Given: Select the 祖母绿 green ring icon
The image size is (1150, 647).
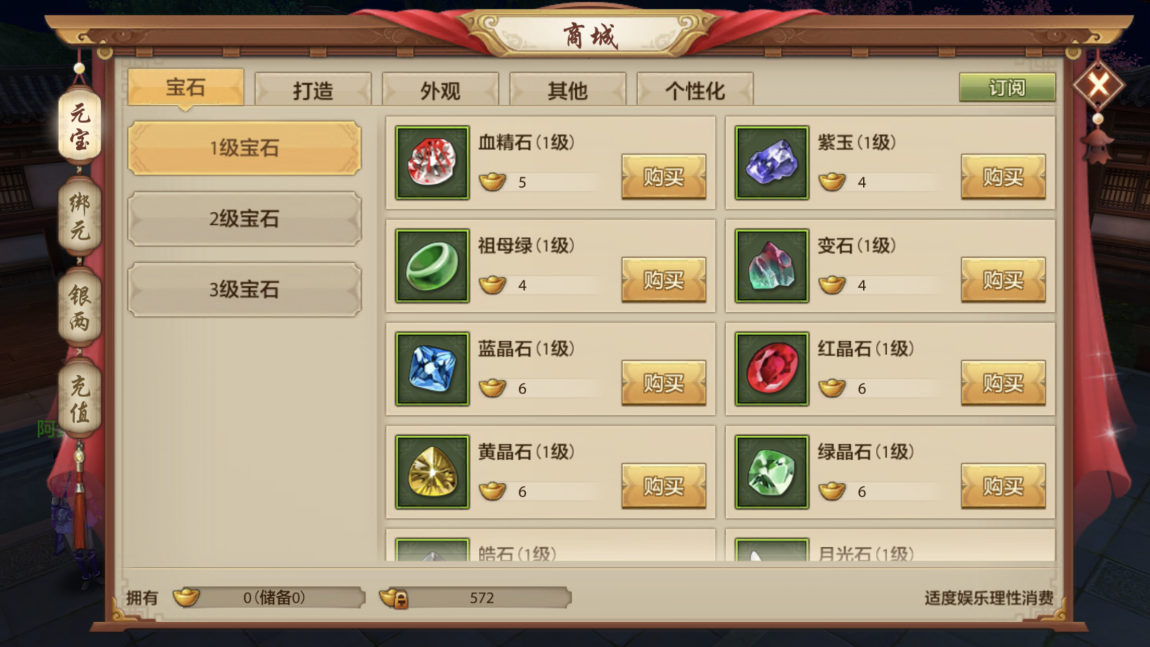Looking at the screenshot, I should tap(432, 266).
